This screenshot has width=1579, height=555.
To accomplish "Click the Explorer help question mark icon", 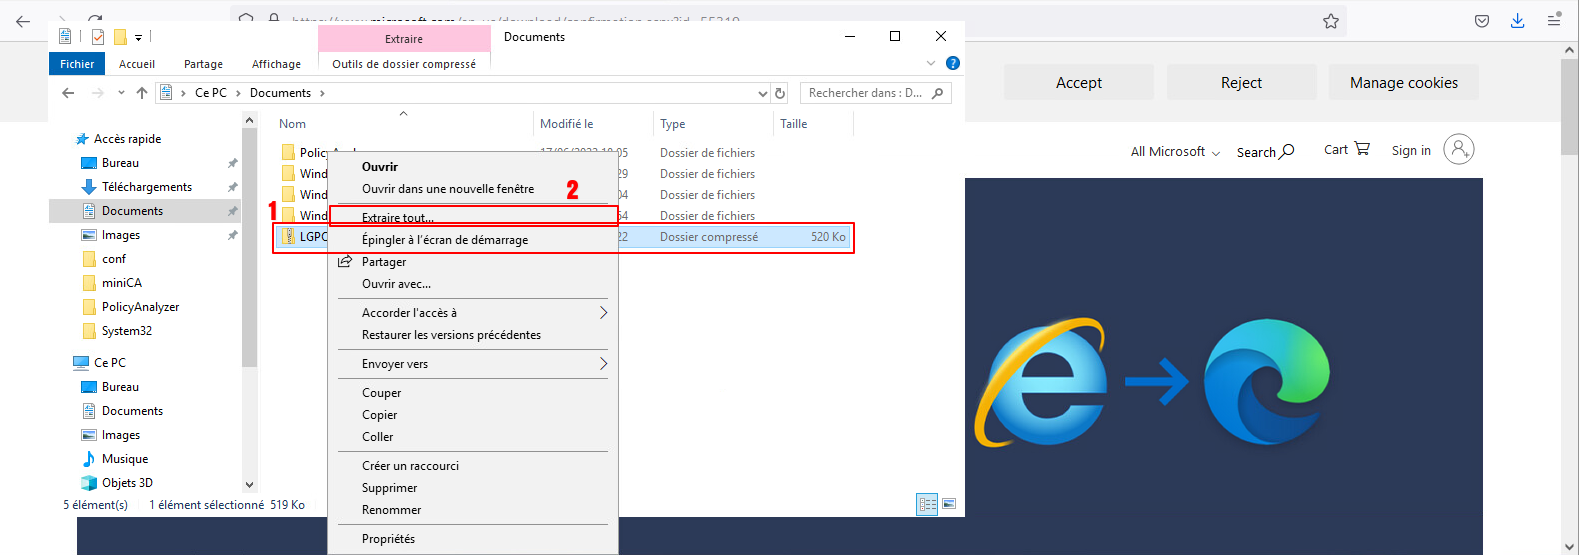I will click(x=952, y=63).
